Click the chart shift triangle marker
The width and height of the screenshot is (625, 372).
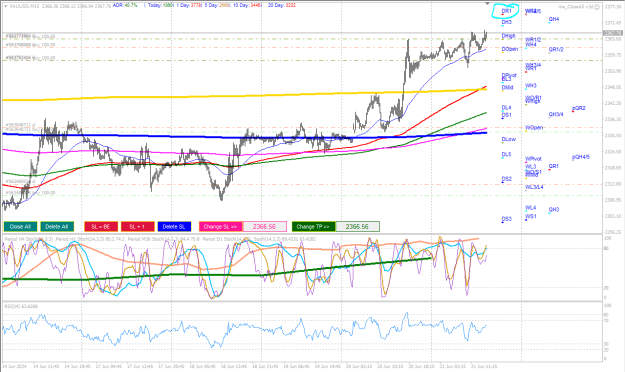(x=487, y=4)
